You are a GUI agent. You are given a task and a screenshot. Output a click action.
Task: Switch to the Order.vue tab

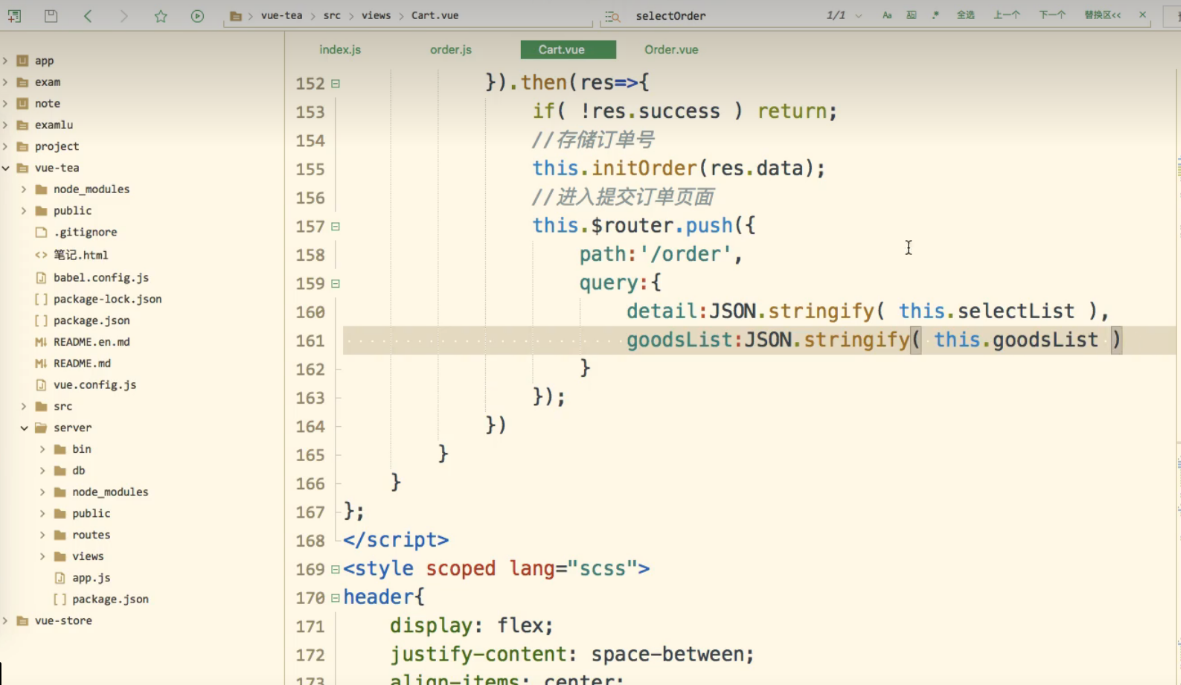(671, 50)
